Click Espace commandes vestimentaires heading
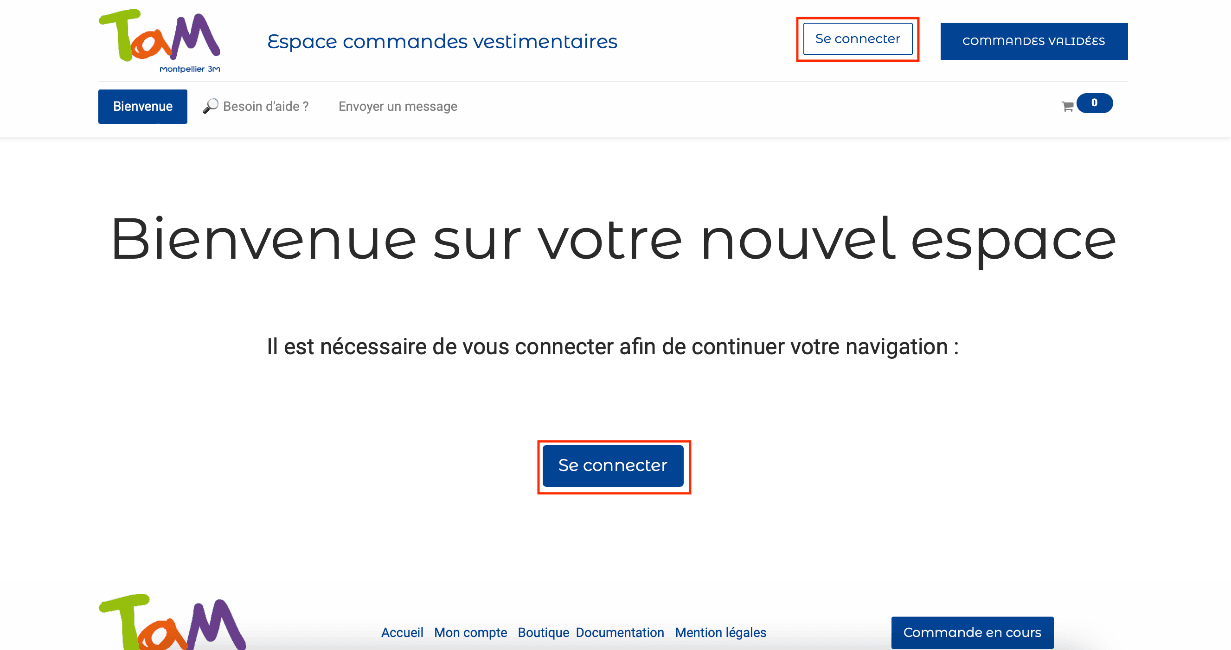Screen dimensions: 1231x650 click(442, 42)
